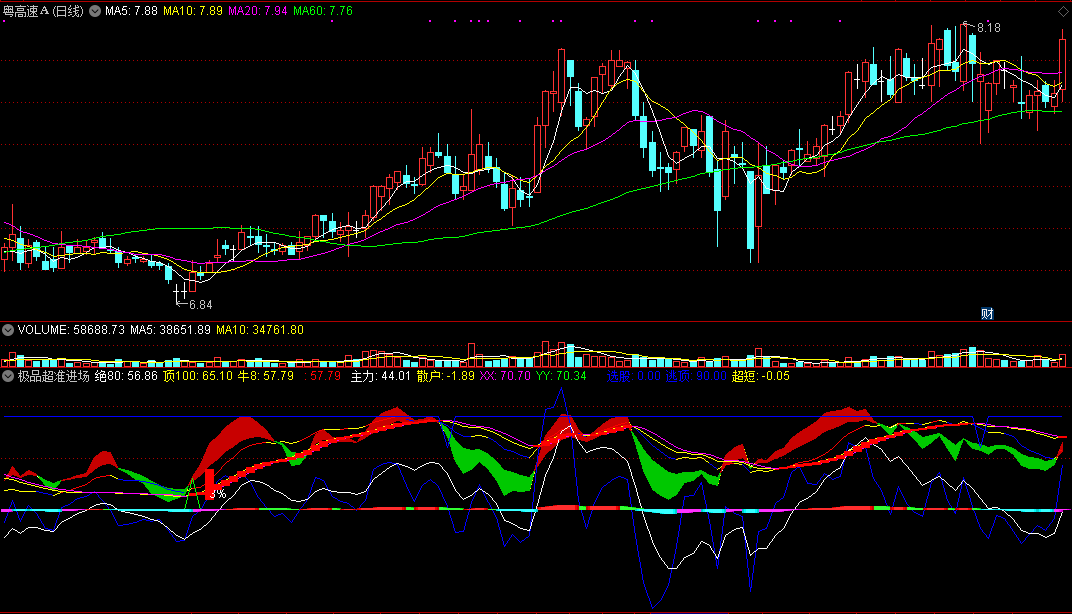Click the magenta MA20: 7.94 label
Image resolution: width=1072 pixels, height=614 pixels.
[x=258, y=11]
